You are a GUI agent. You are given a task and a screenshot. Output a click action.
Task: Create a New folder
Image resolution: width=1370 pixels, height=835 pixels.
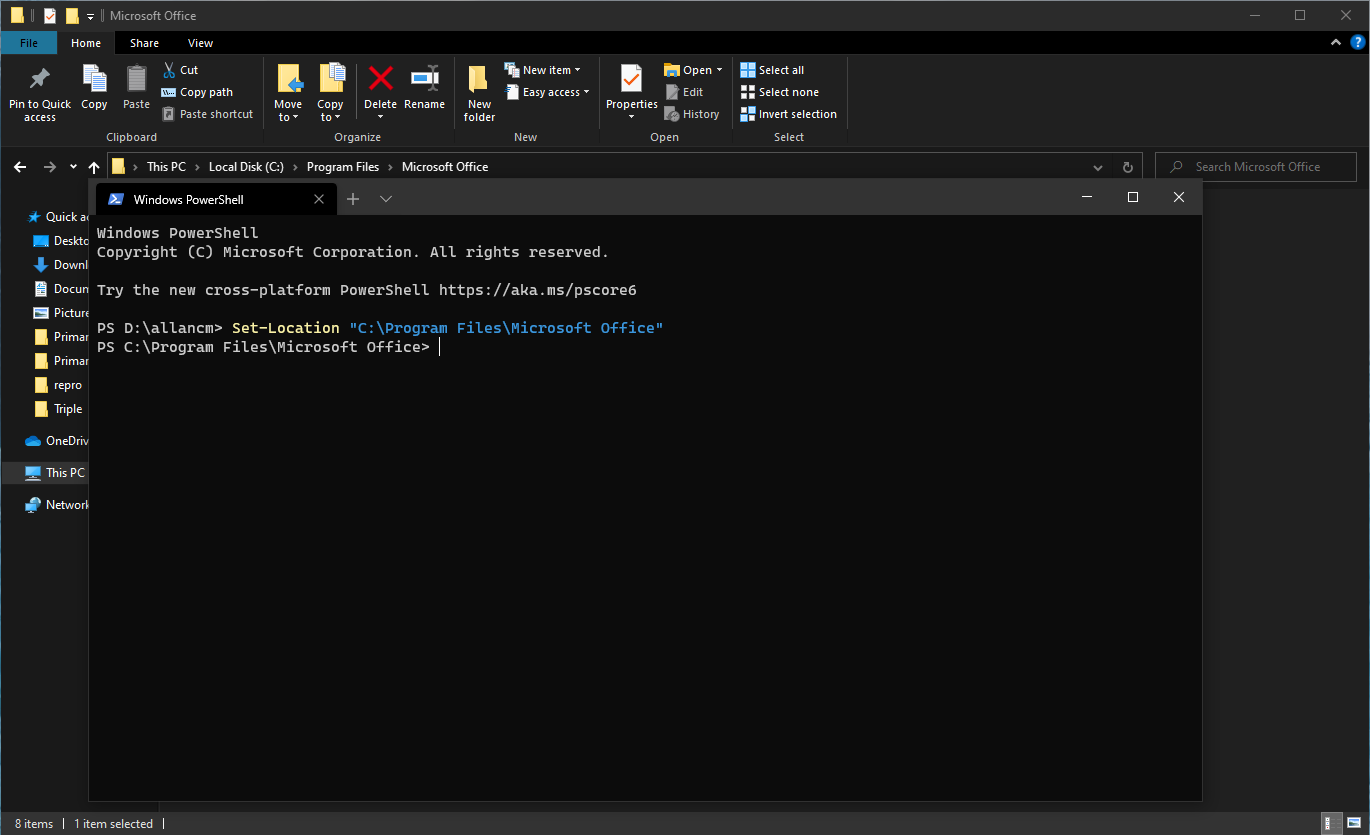click(x=478, y=93)
